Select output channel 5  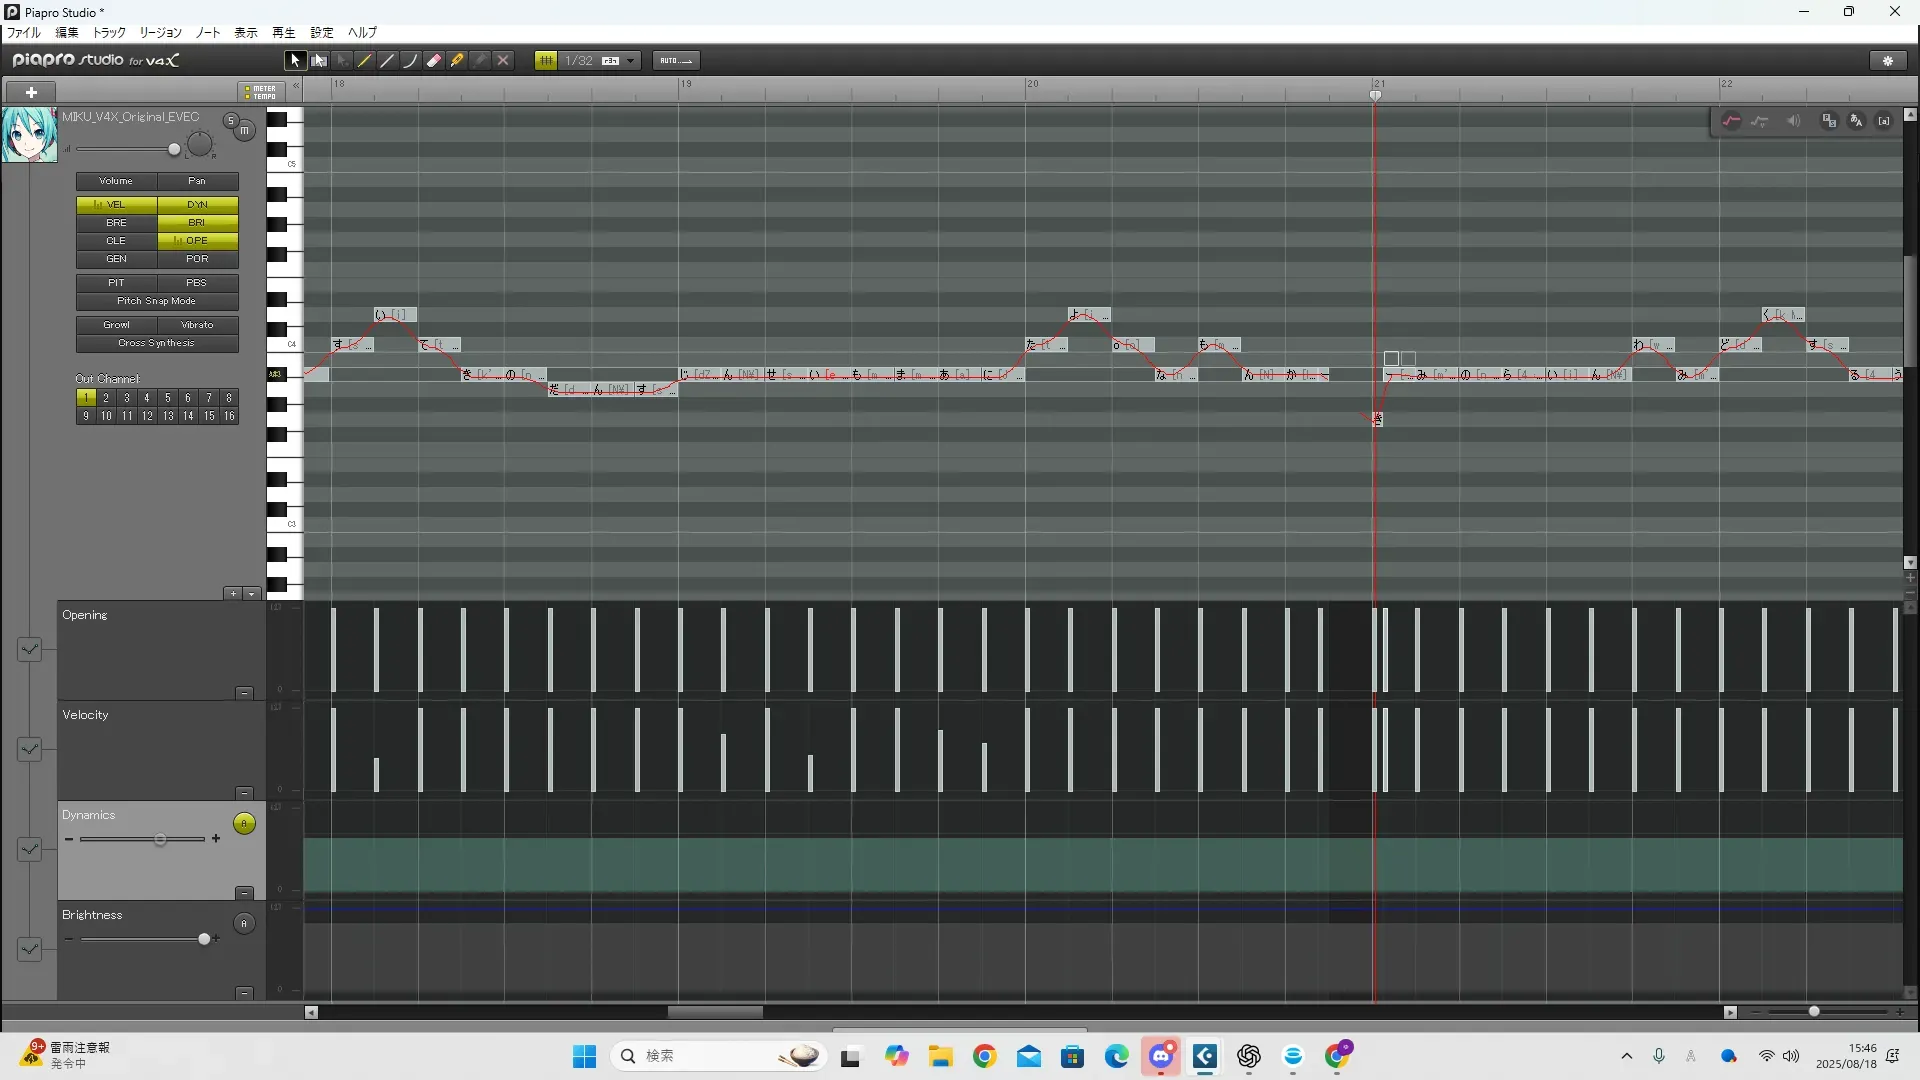coord(167,398)
